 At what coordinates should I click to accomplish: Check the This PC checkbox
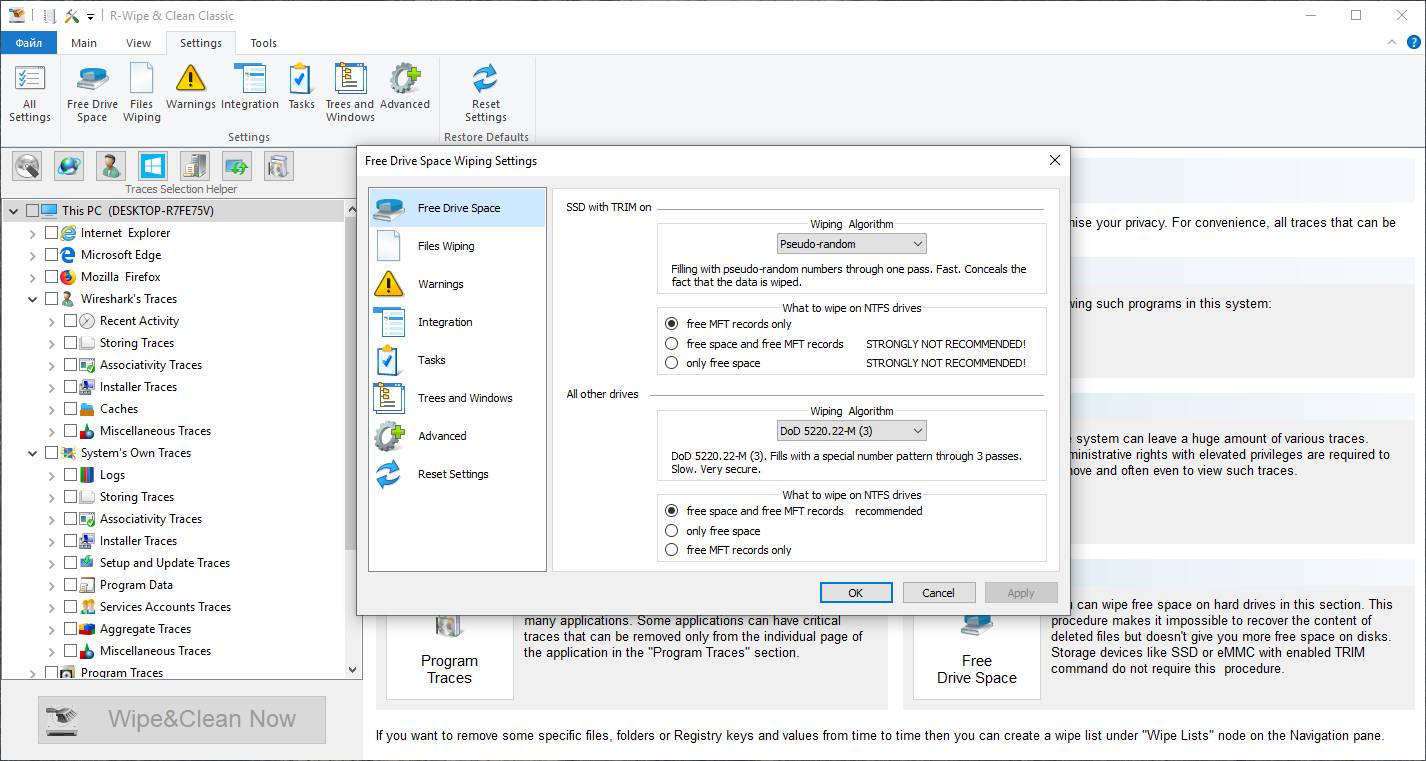(x=32, y=211)
